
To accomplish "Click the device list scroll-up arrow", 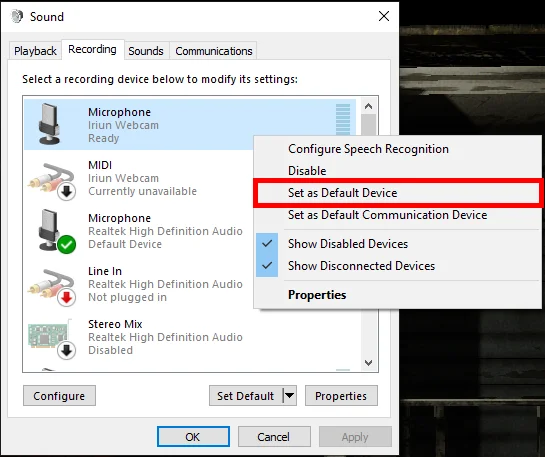I will click(368, 106).
